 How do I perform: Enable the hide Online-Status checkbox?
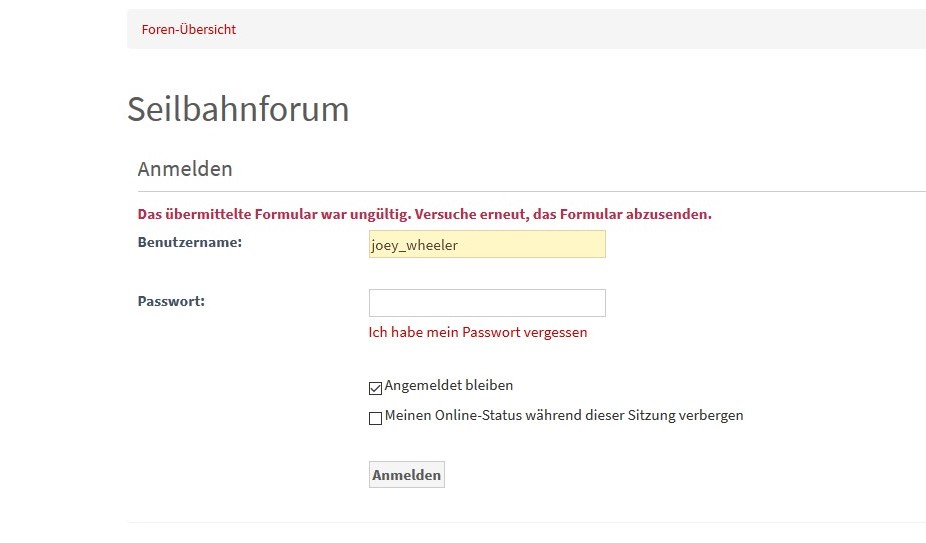[x=376, y=418]
